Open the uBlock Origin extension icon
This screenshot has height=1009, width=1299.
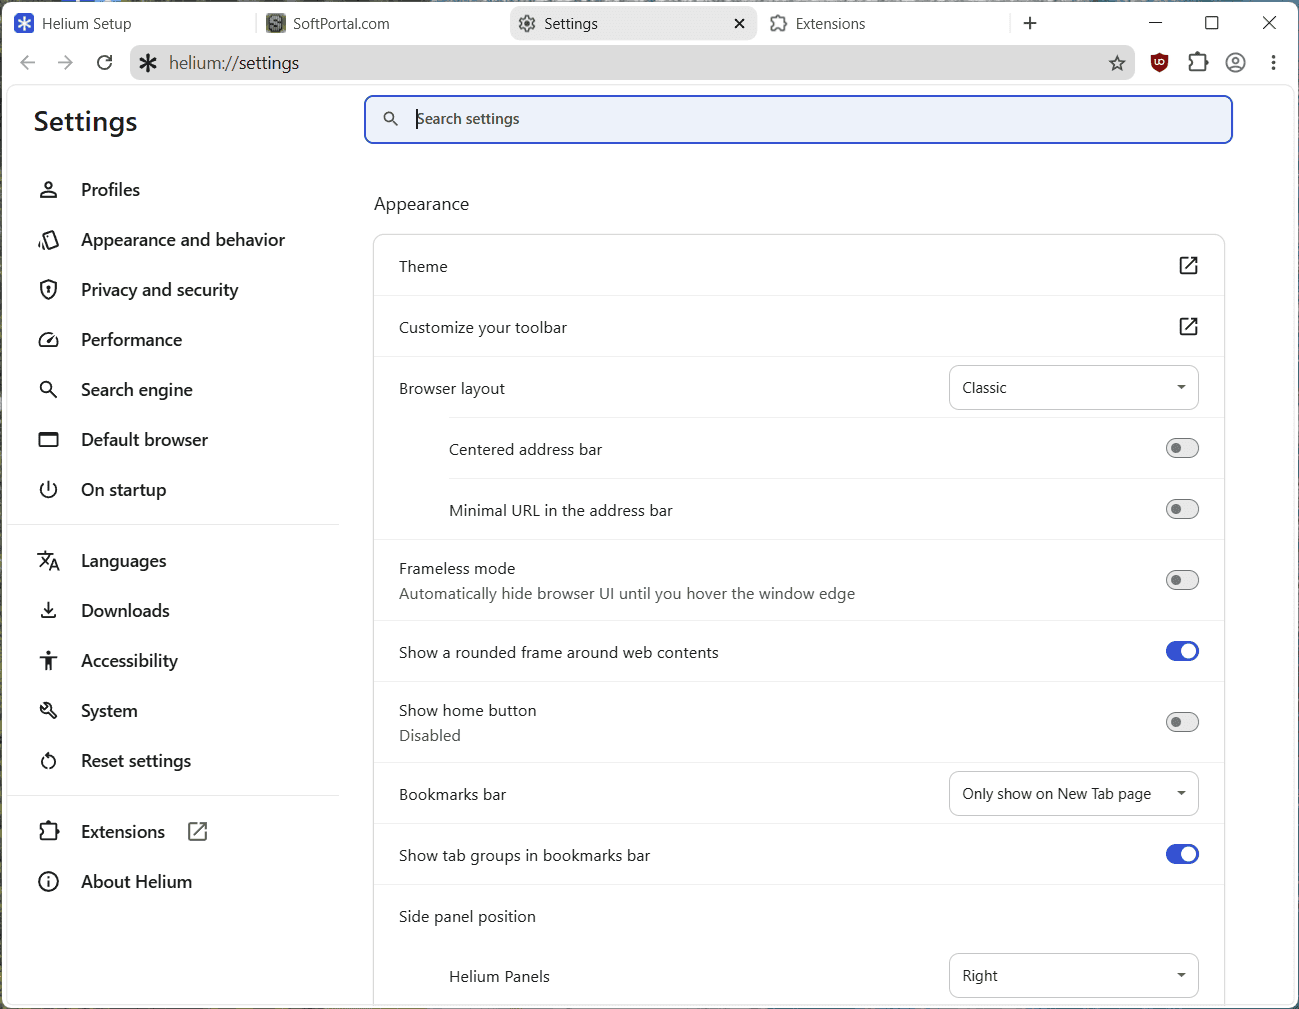click(x=1159, y=63)
